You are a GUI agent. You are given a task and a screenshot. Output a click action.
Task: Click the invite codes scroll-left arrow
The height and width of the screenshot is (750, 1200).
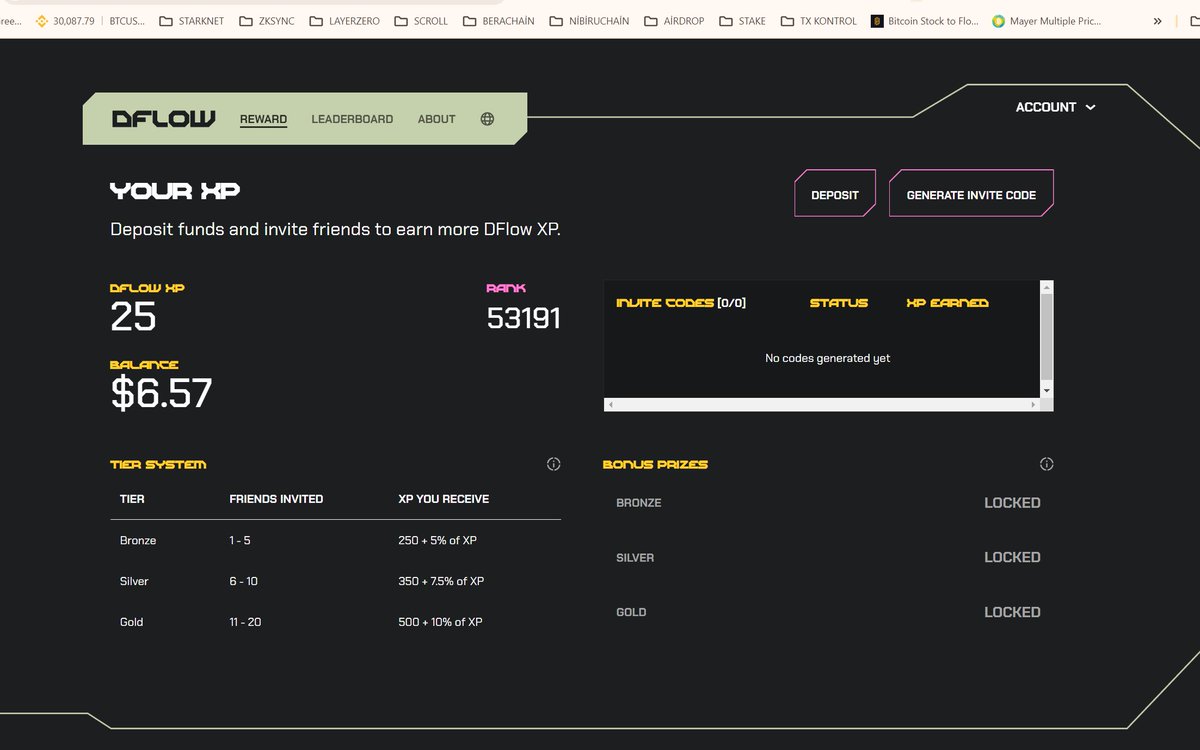click(x=610, y=404)
